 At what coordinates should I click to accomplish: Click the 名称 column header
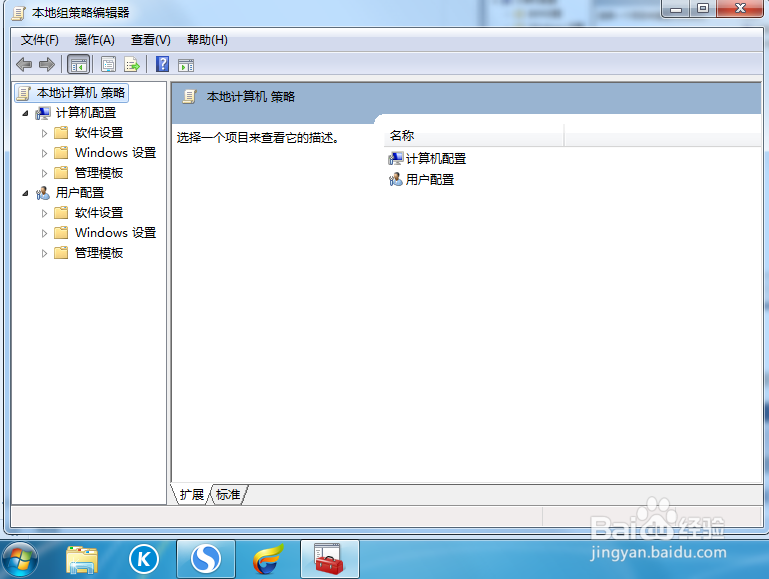point(474,135)
